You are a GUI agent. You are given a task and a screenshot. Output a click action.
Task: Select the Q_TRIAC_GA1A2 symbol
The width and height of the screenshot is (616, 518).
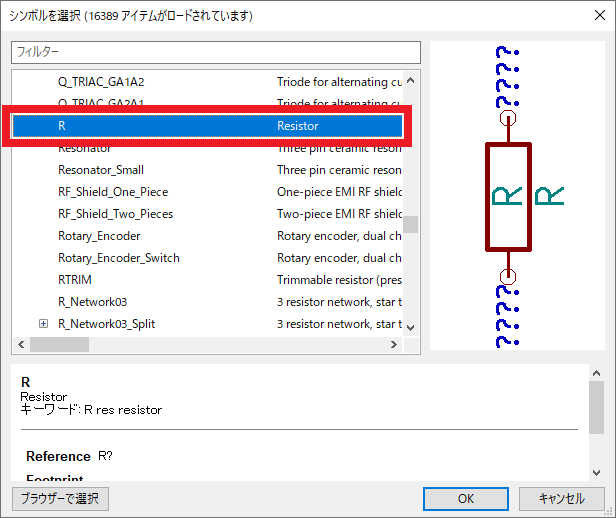pyautogui.click(x=101, y=81)
